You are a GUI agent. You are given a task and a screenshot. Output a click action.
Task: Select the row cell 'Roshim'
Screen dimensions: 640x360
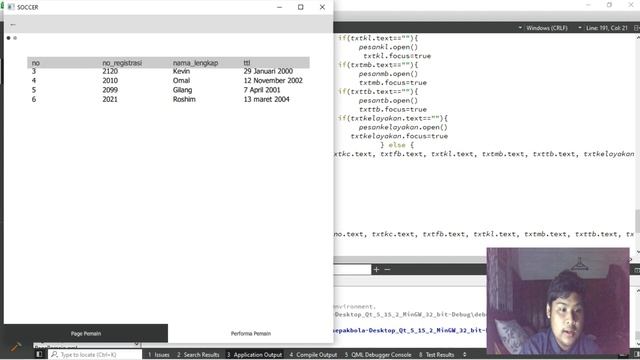tap(184, 99)
